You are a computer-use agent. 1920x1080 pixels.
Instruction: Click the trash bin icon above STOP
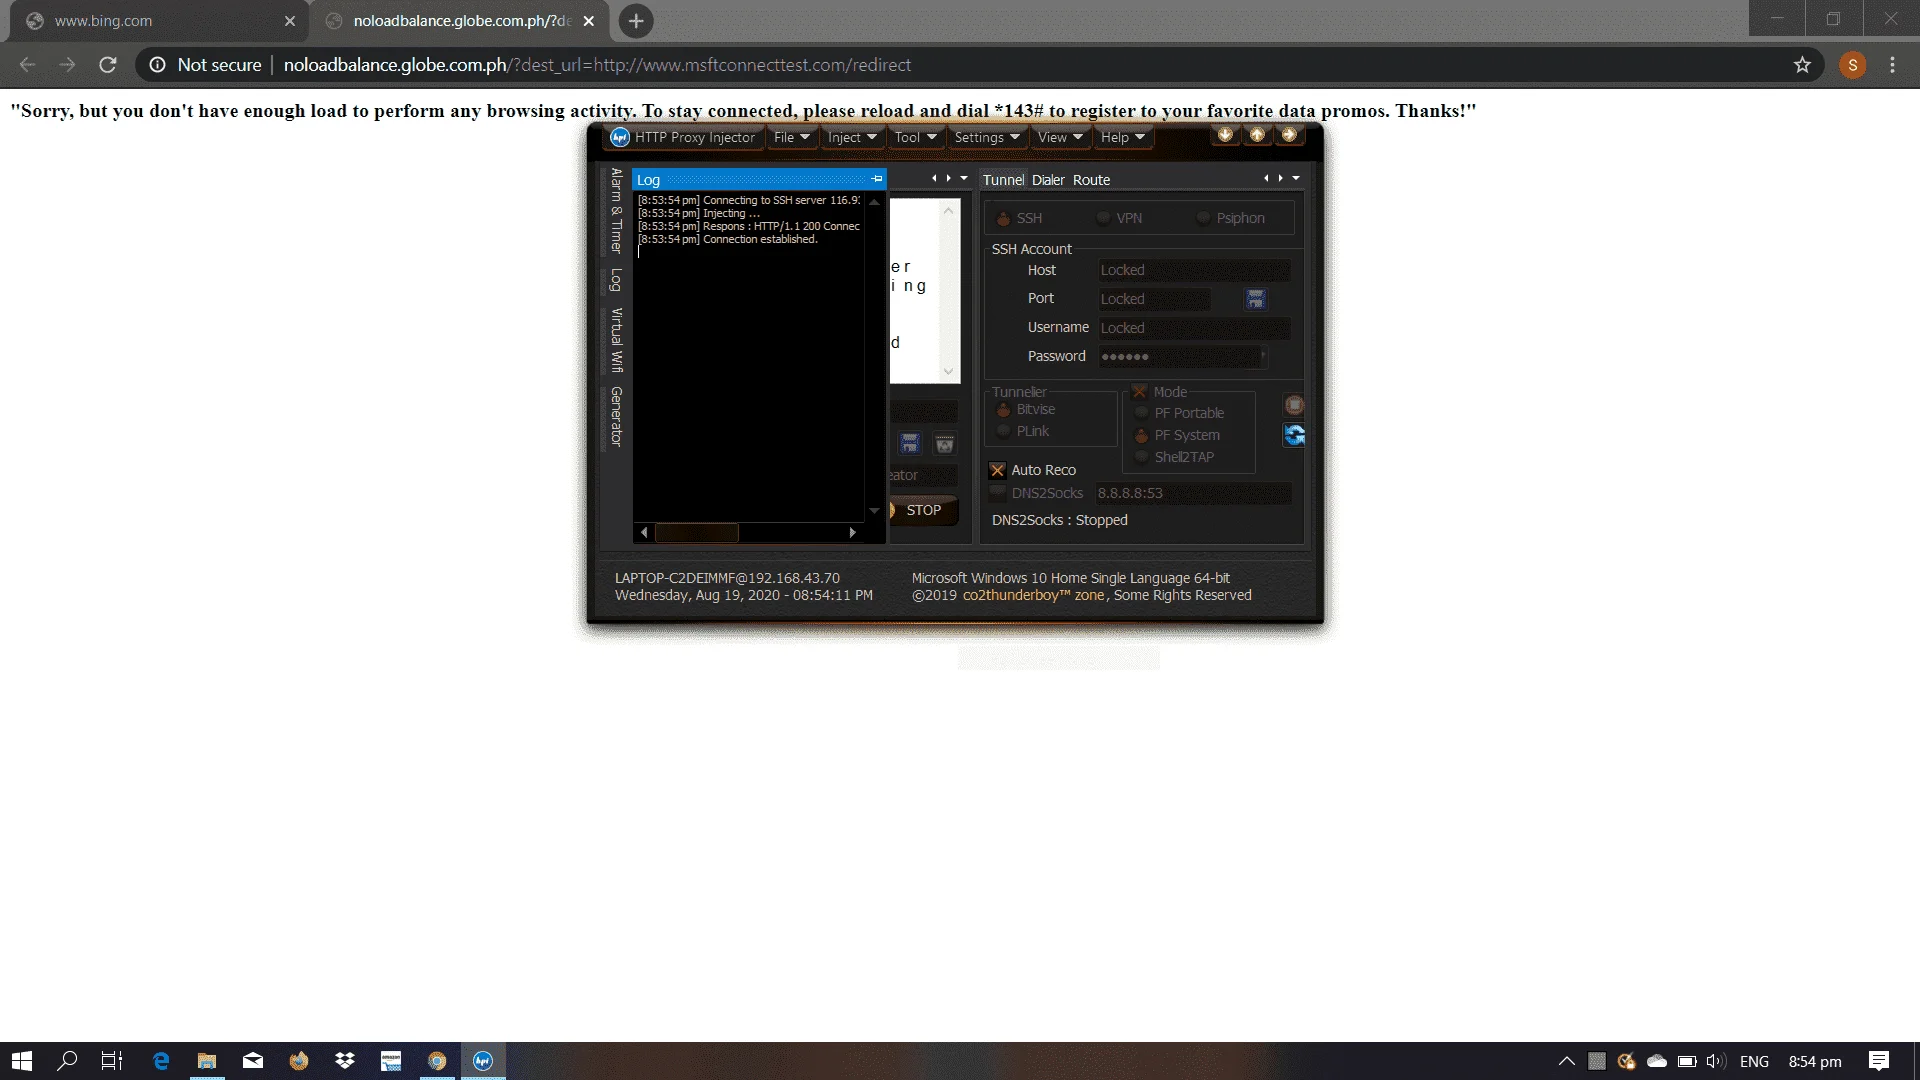point(944,443)
